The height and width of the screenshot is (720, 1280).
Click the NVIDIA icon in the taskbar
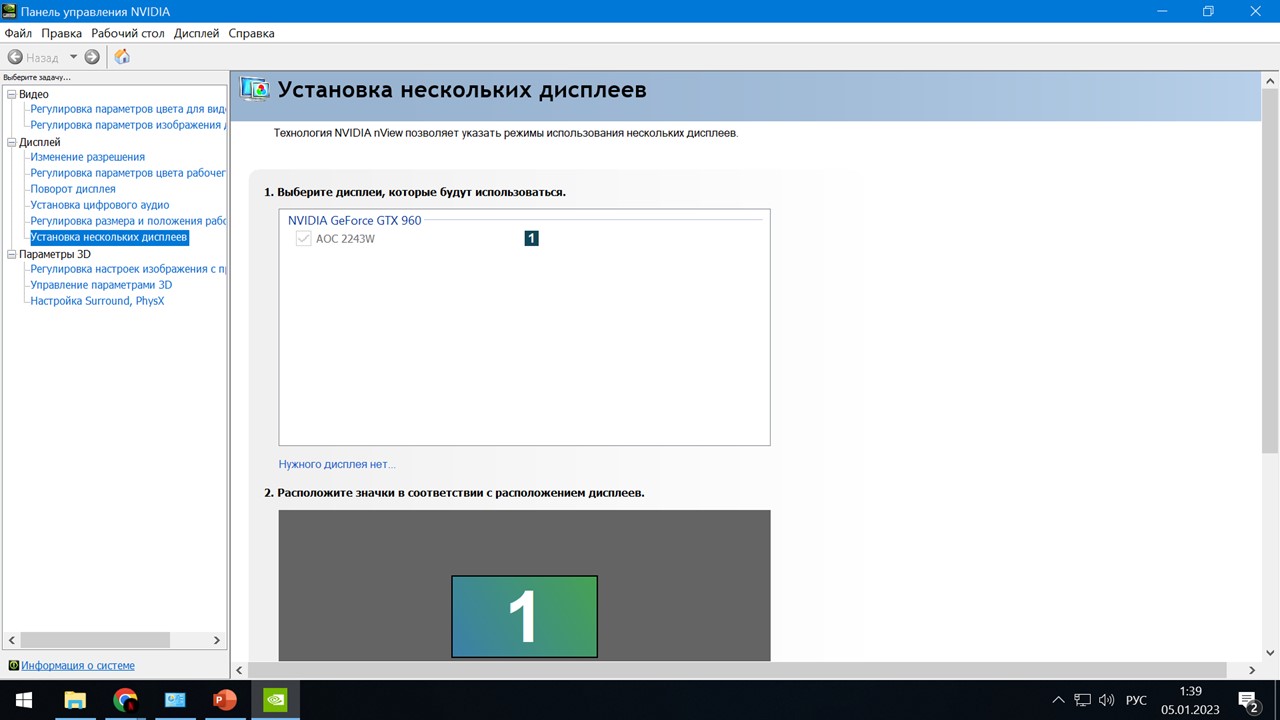[x=275, y=700]
